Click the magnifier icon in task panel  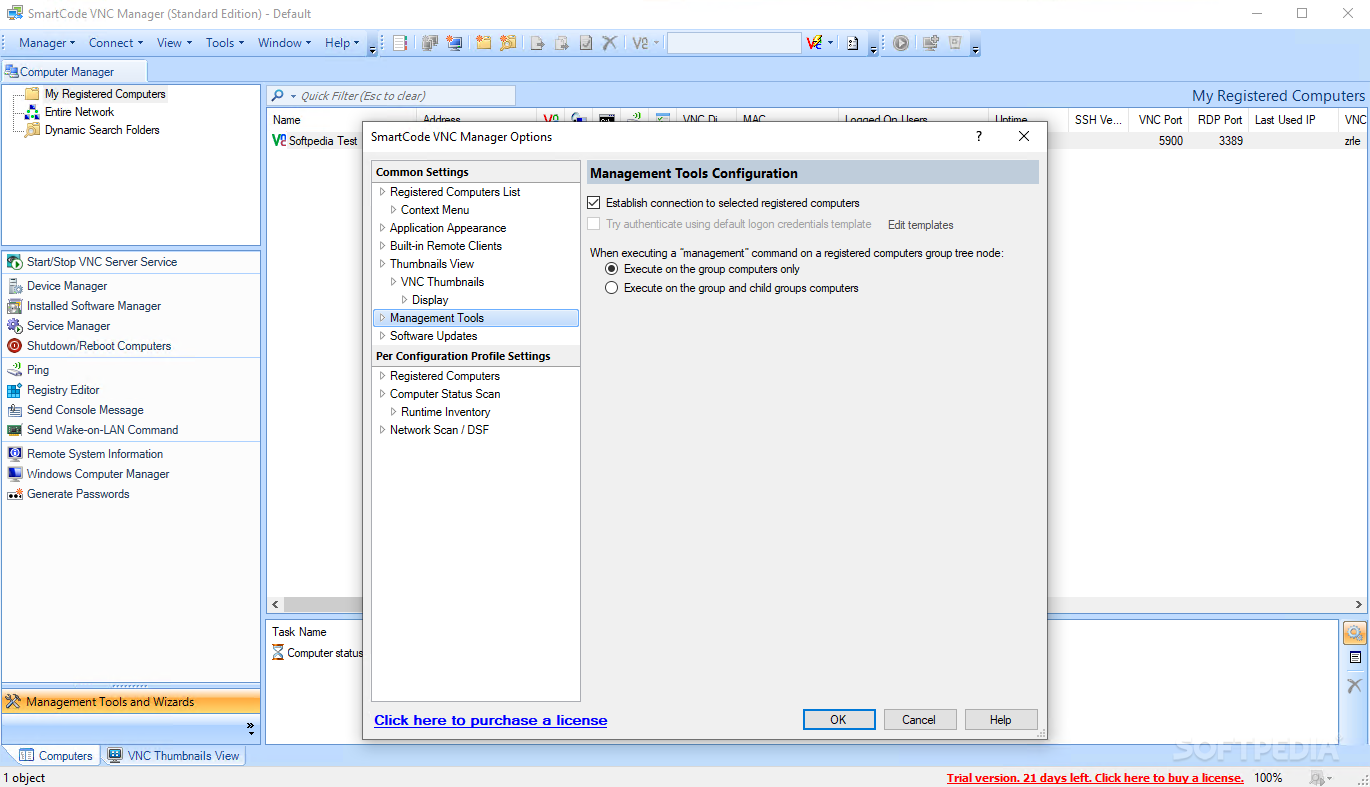[1355, 633]
